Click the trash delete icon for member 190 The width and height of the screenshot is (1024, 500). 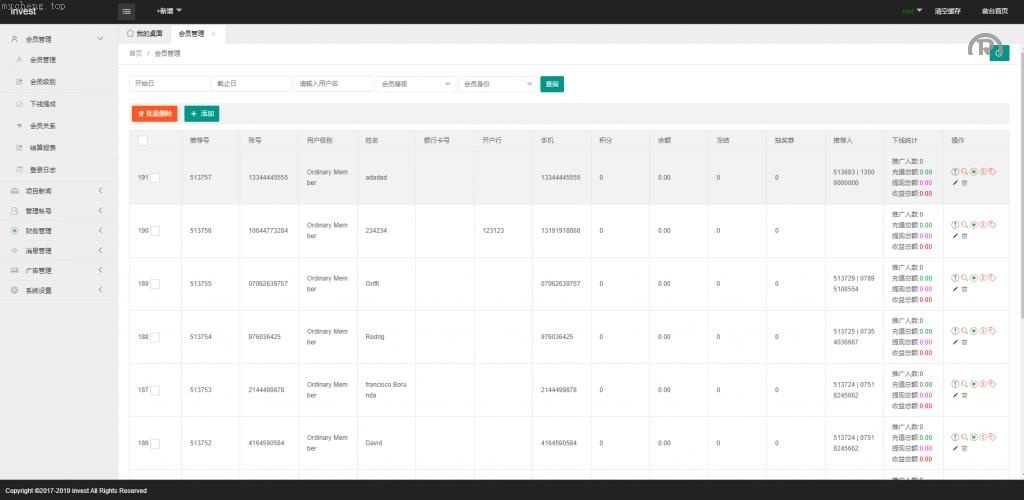click(965, 236)
